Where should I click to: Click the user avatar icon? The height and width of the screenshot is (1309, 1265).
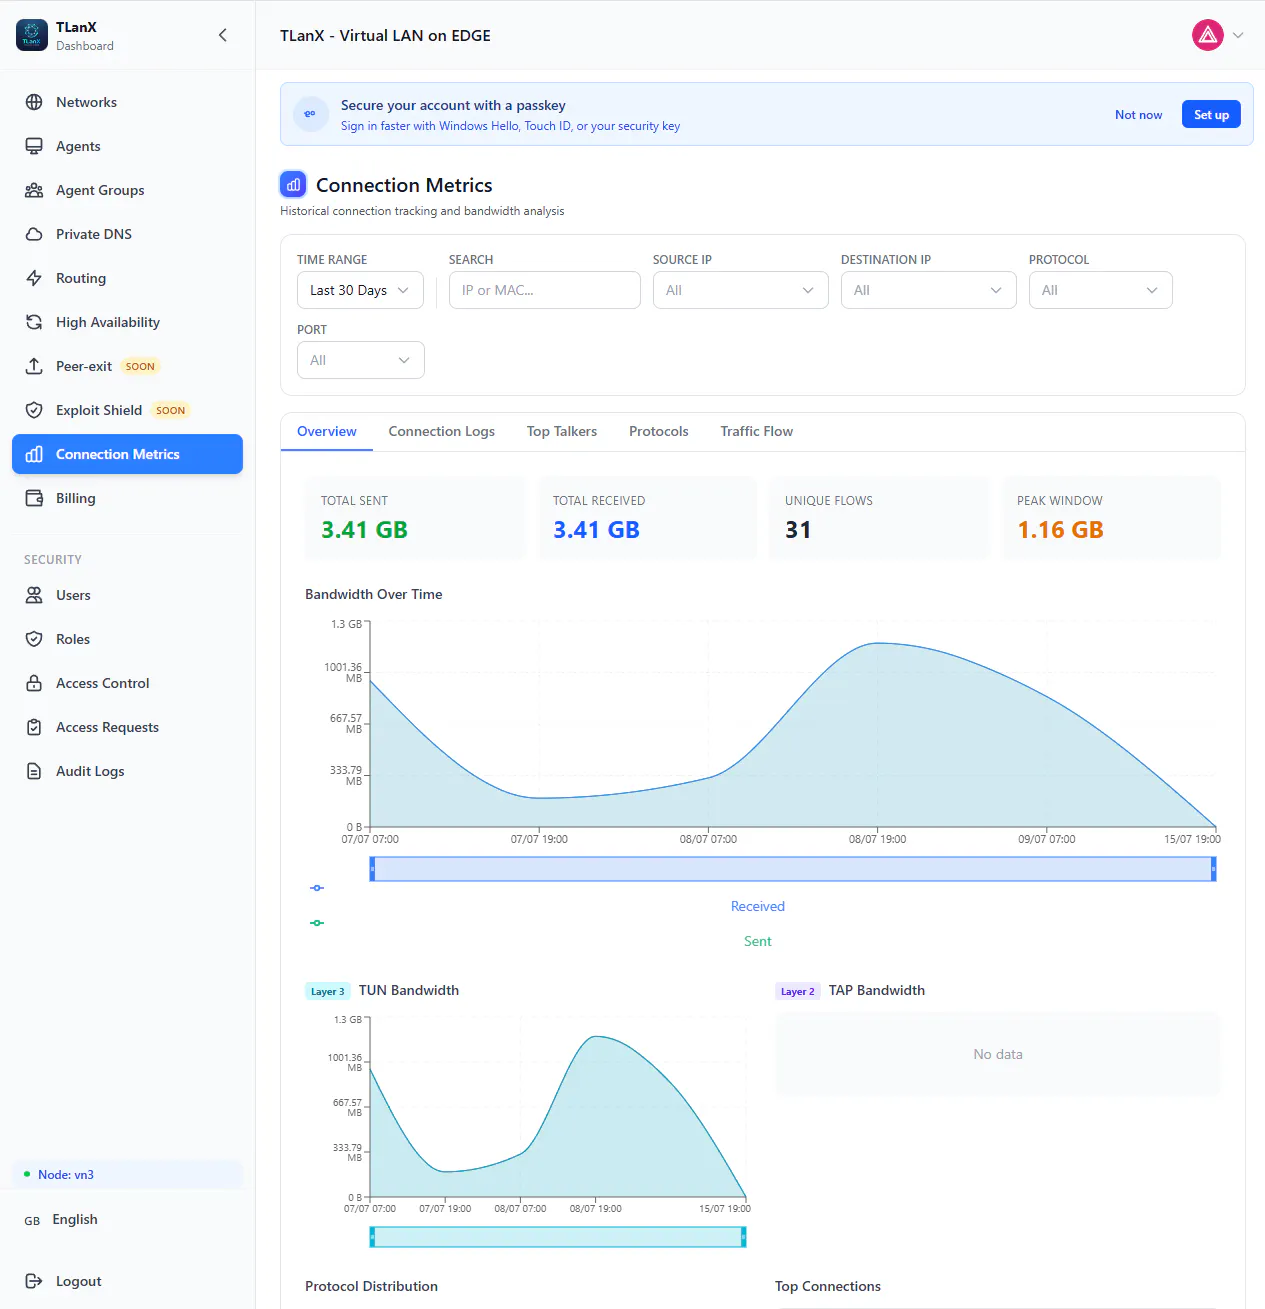tap(1208, 35)
